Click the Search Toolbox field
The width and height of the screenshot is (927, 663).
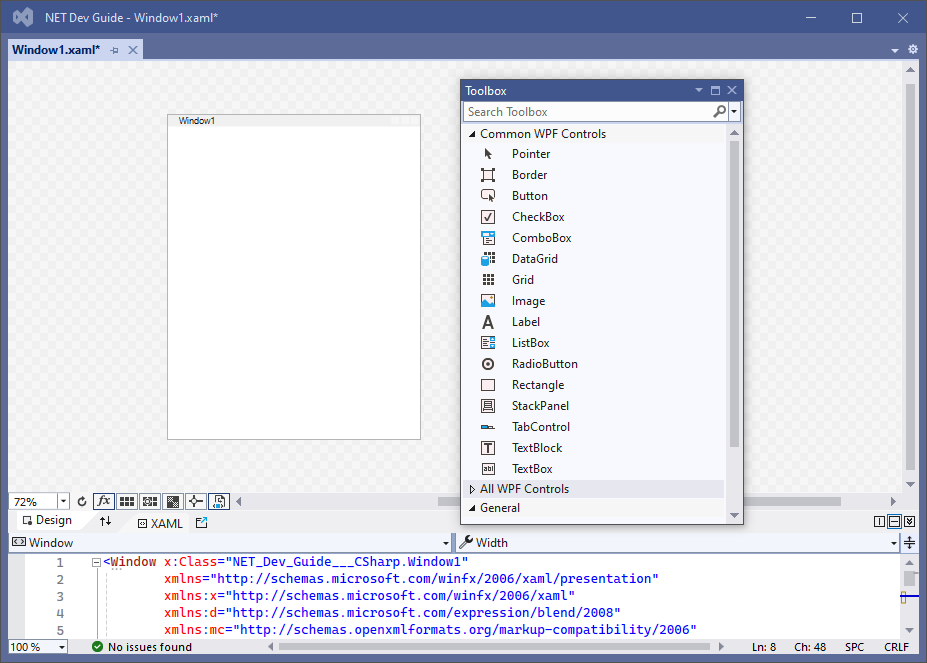coord(588,111)
